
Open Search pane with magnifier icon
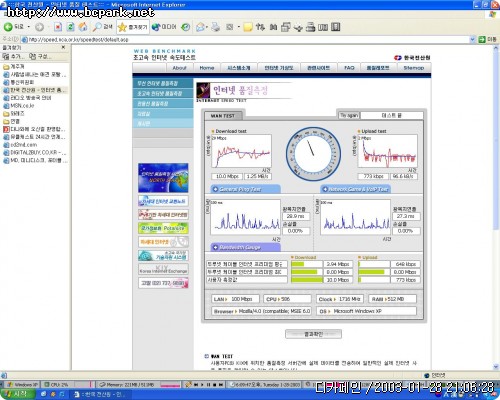[x=102, y=27]
